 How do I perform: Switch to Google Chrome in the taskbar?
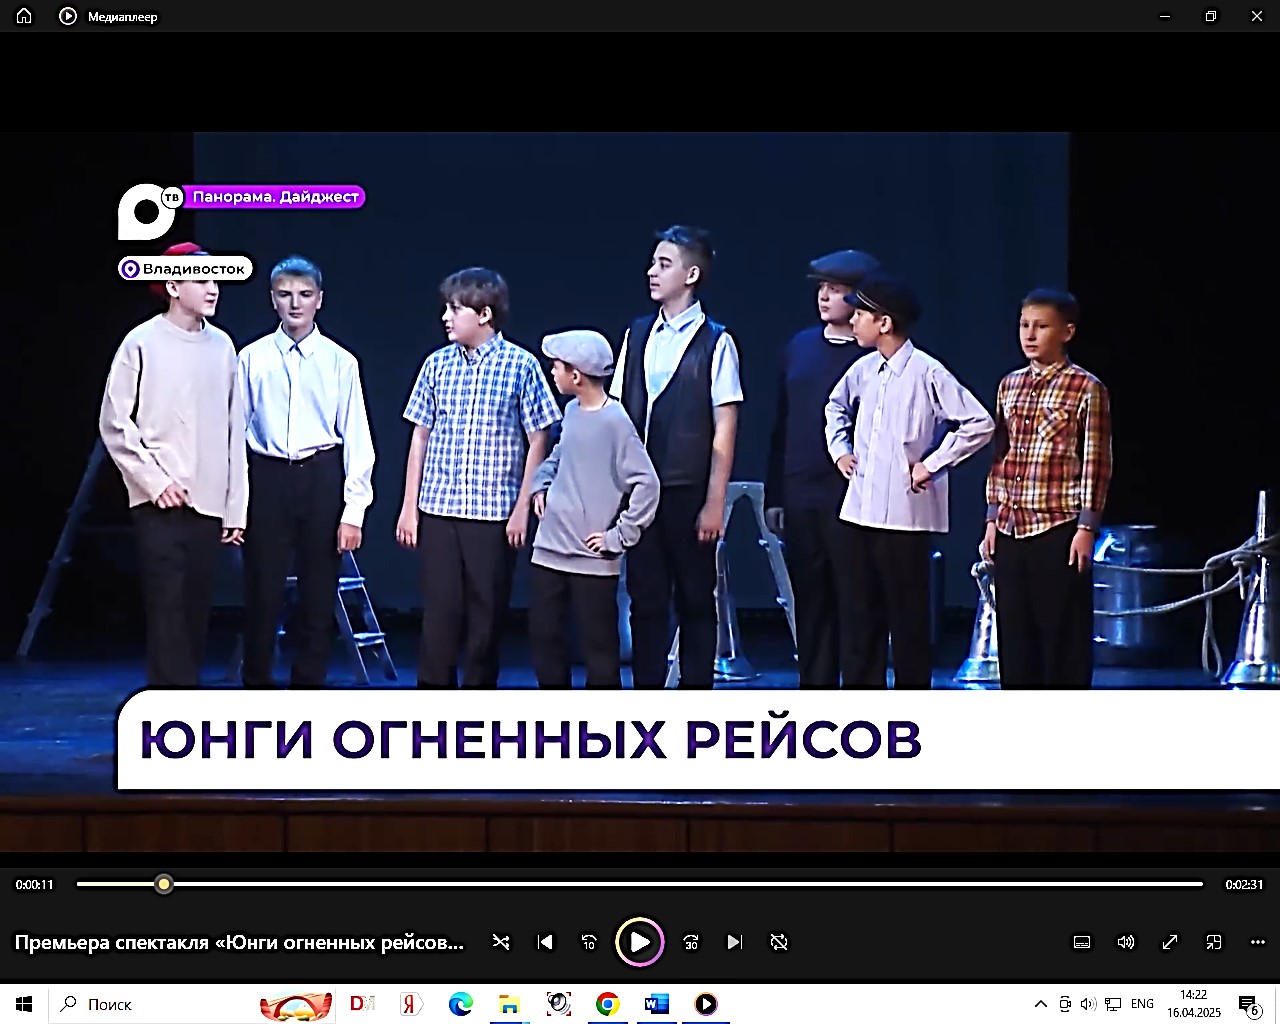[607, 1004]
